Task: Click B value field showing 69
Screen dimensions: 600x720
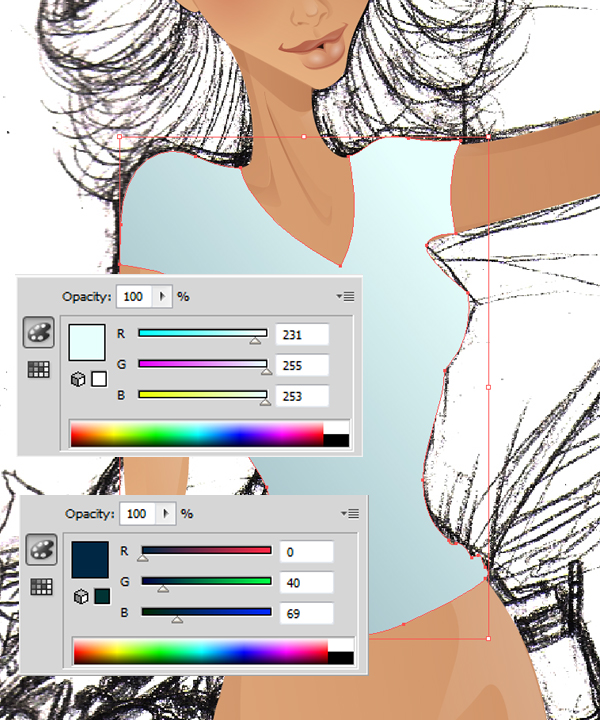Action: point(306,613)
